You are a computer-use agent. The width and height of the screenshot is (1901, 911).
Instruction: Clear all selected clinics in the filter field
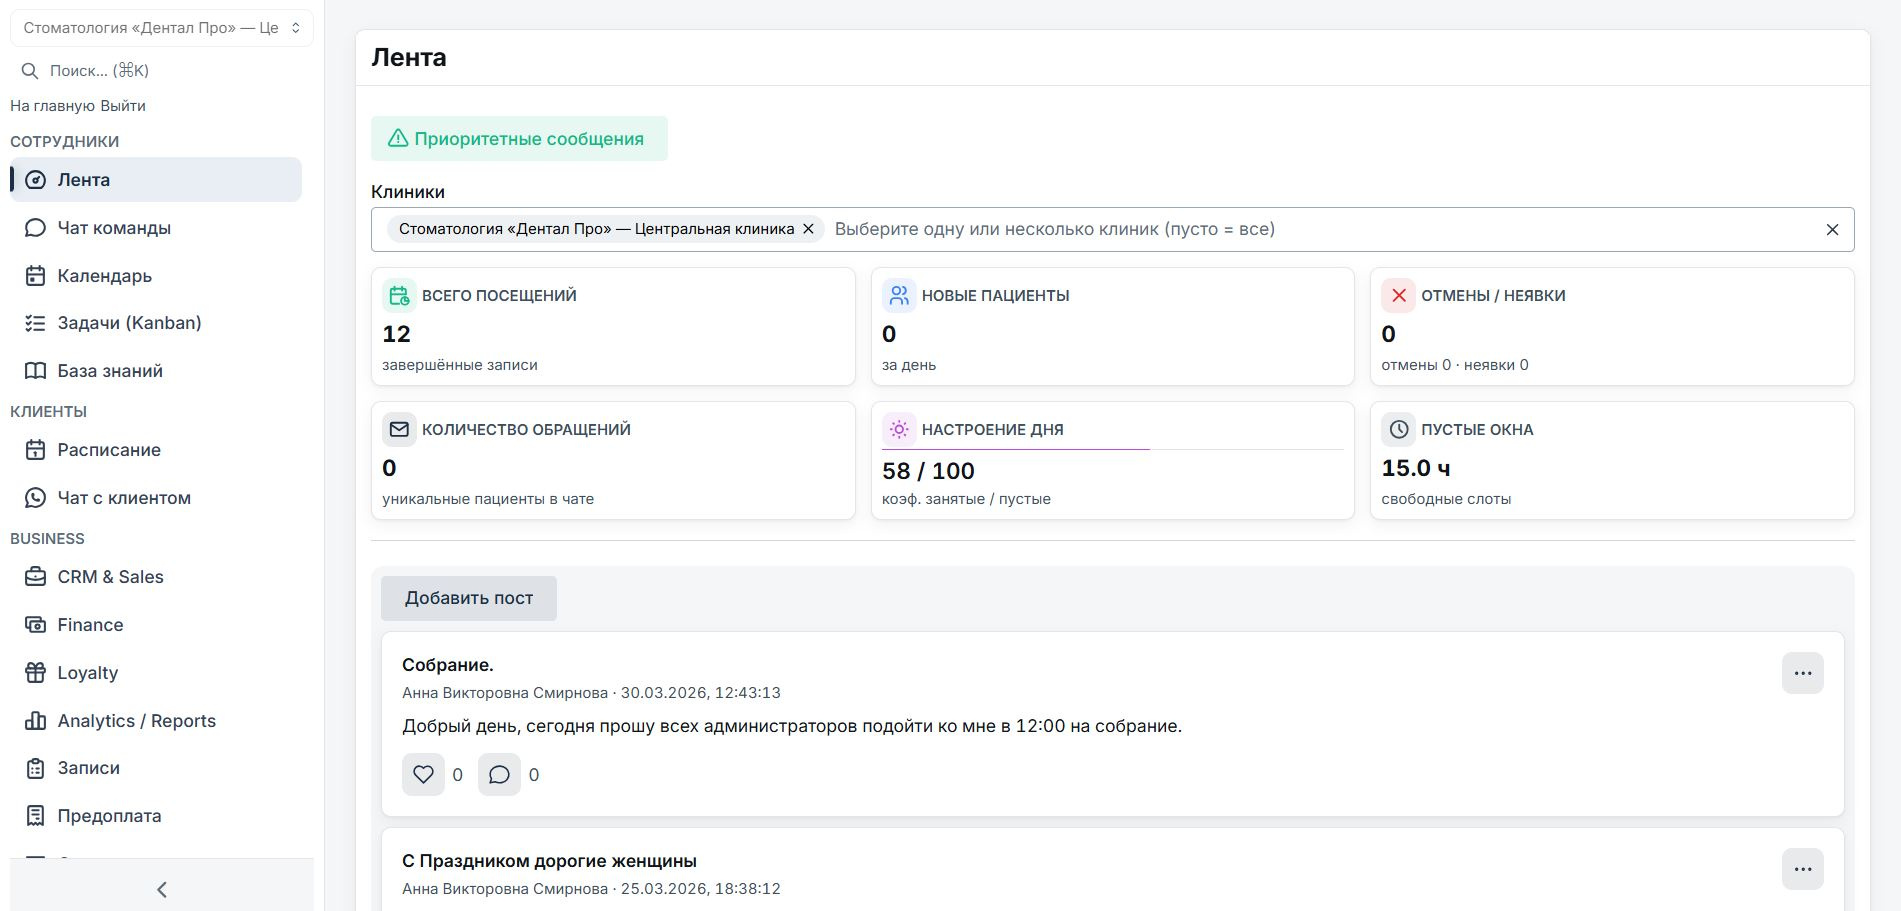coord(1832,230)
